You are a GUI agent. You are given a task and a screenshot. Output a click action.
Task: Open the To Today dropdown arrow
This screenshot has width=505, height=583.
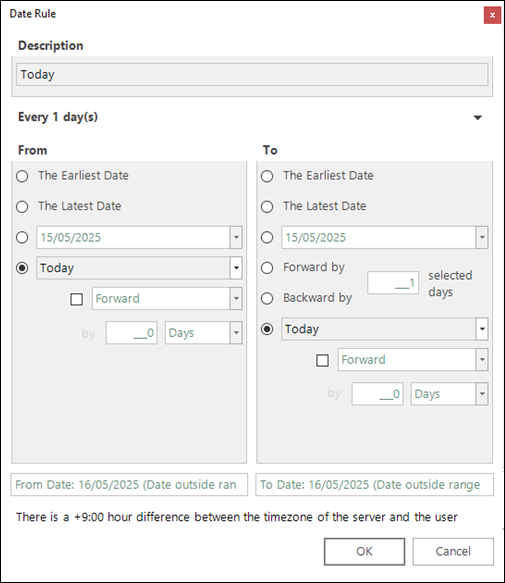[482, 329]
